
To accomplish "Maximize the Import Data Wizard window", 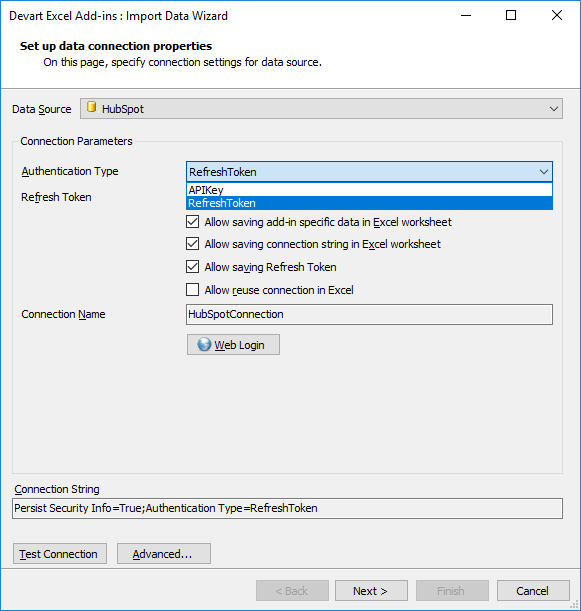I will pos(511,16).
